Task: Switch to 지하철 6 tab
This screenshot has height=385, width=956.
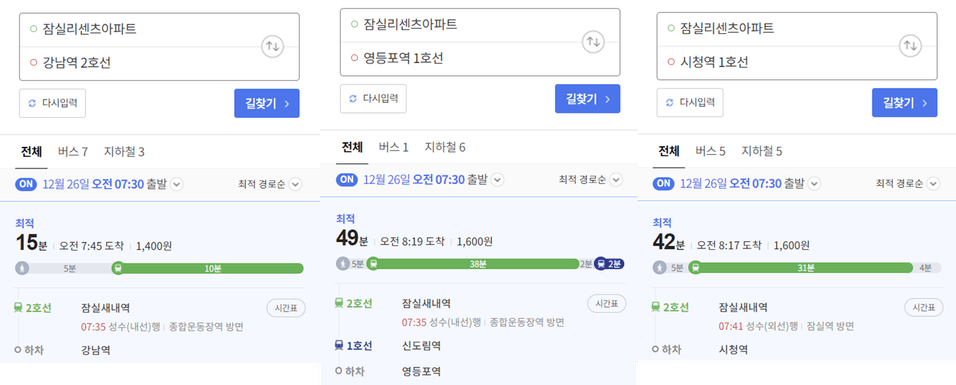Action: coord(446,147)
